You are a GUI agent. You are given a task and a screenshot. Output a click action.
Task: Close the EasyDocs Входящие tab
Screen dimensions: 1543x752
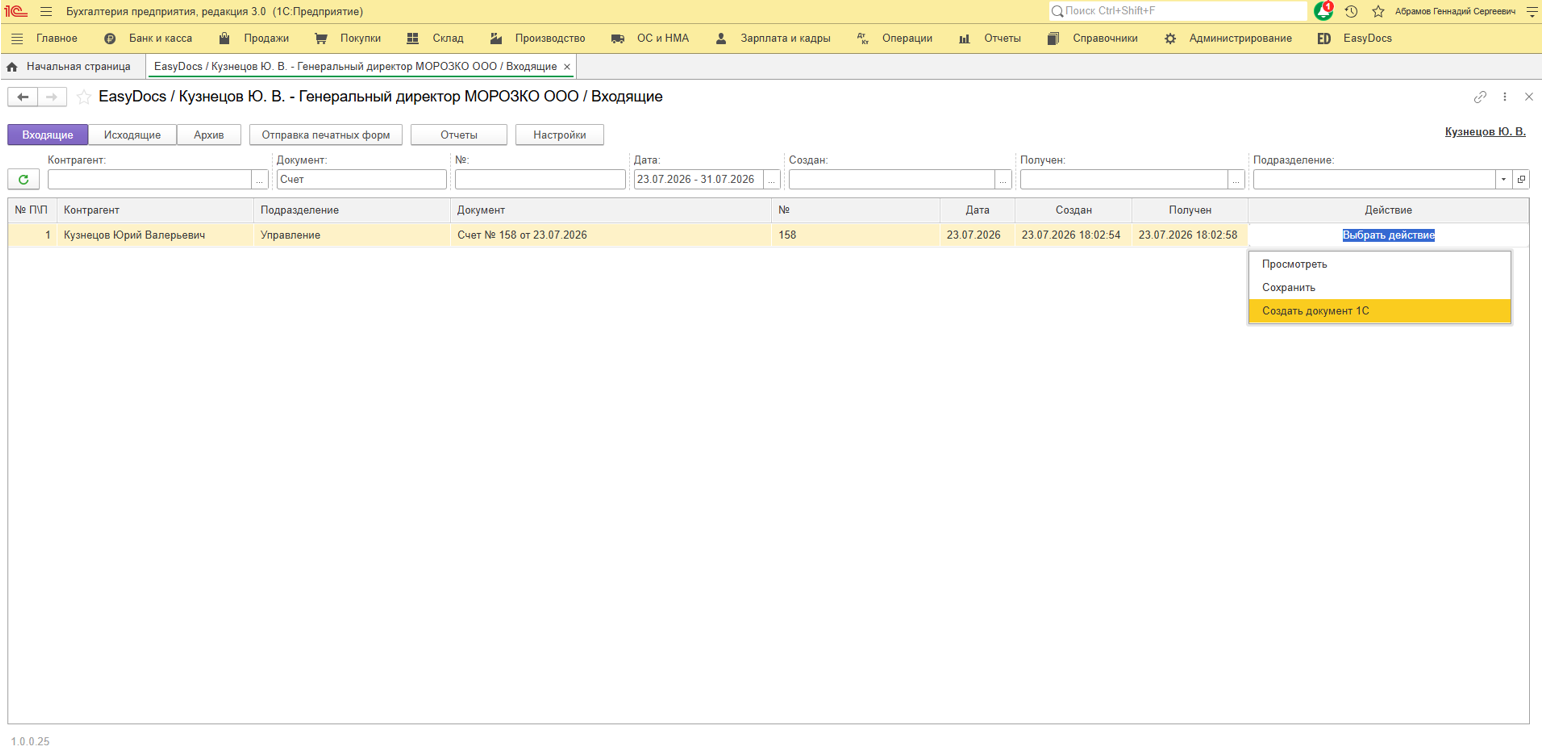[567, 67]
